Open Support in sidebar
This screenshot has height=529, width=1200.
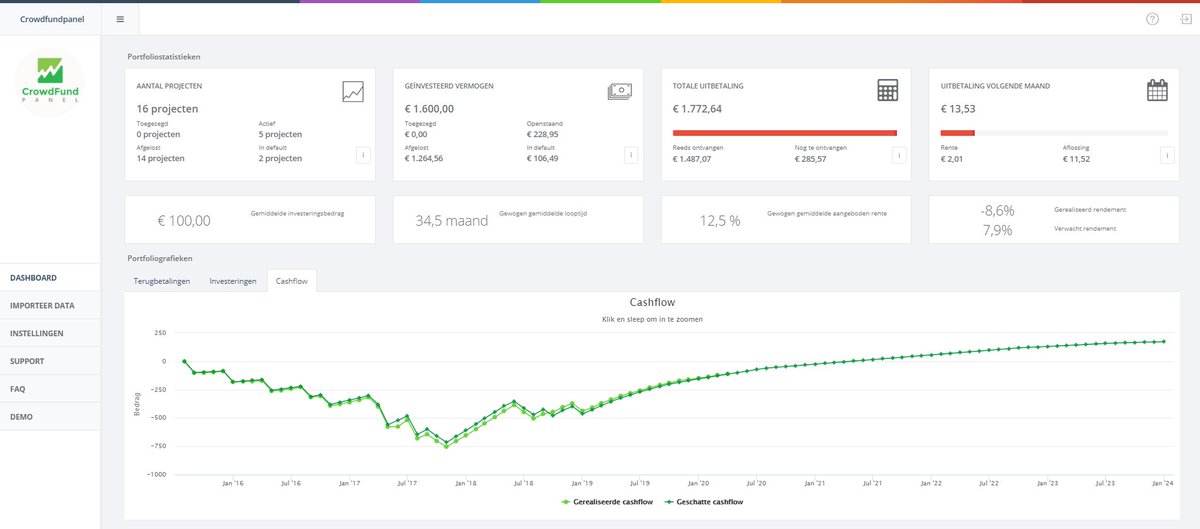50,361
